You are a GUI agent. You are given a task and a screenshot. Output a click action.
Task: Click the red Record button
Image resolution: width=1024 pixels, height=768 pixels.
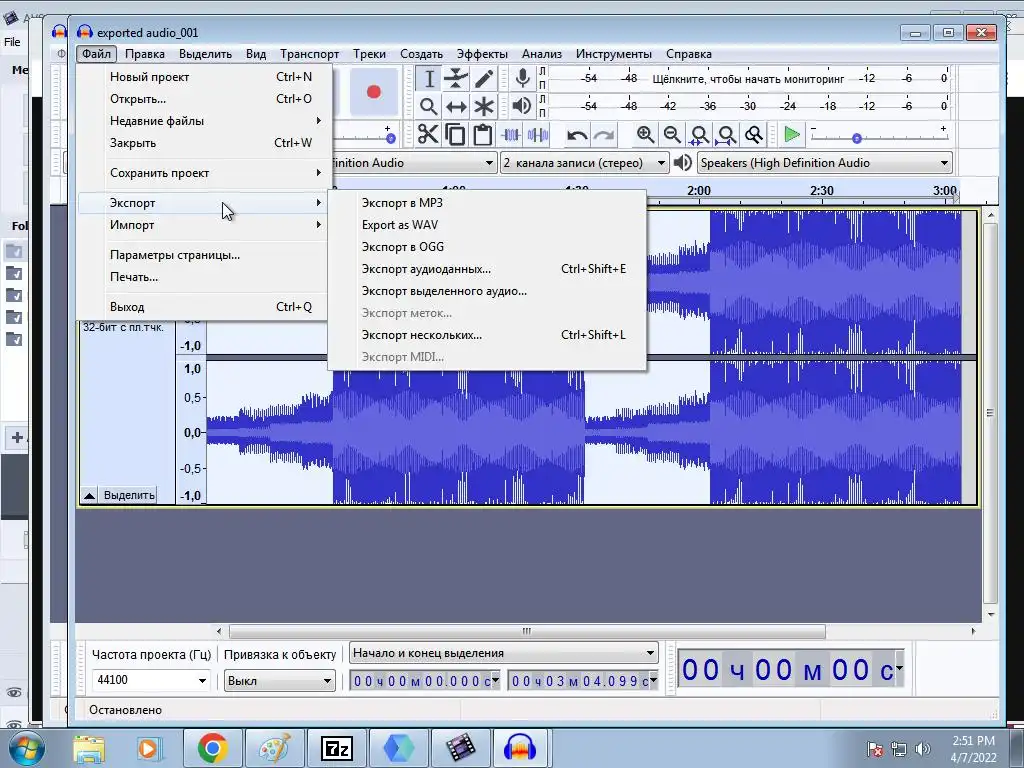tap(374, 91)
